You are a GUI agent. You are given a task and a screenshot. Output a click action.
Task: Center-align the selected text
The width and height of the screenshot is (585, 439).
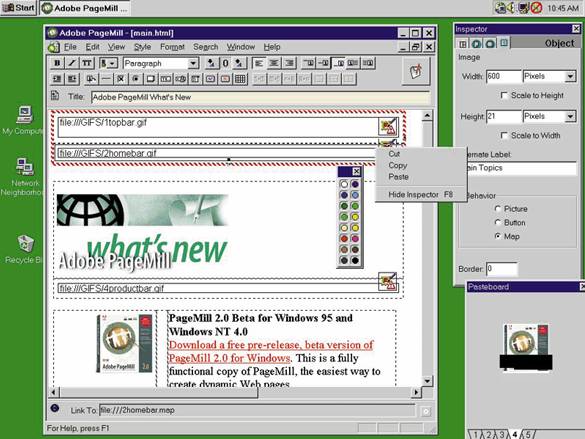[x=274, y=63]
